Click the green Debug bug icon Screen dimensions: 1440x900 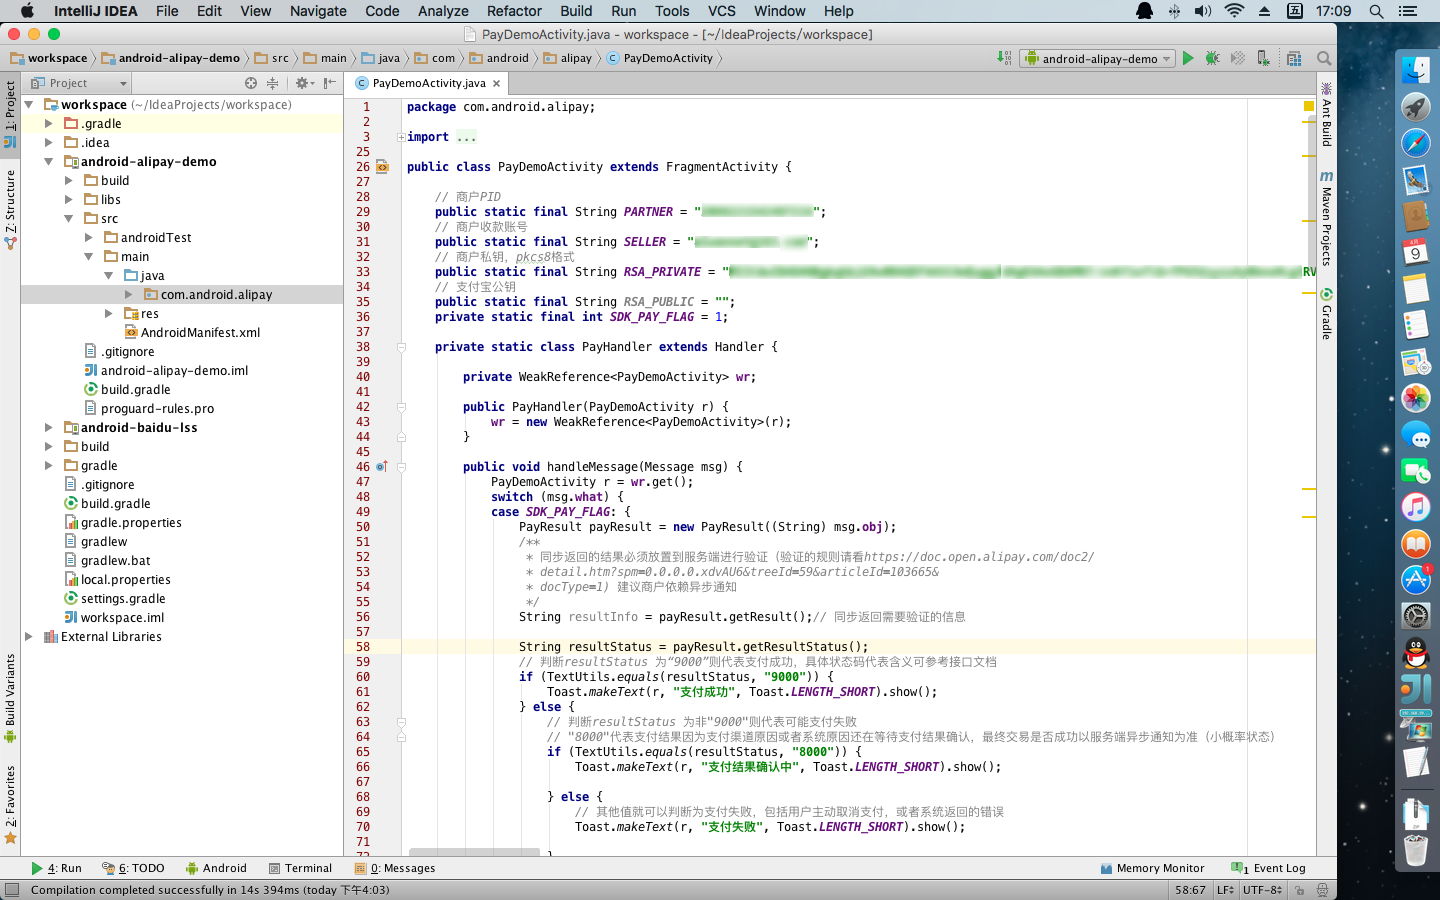[x=1212, y=58]
